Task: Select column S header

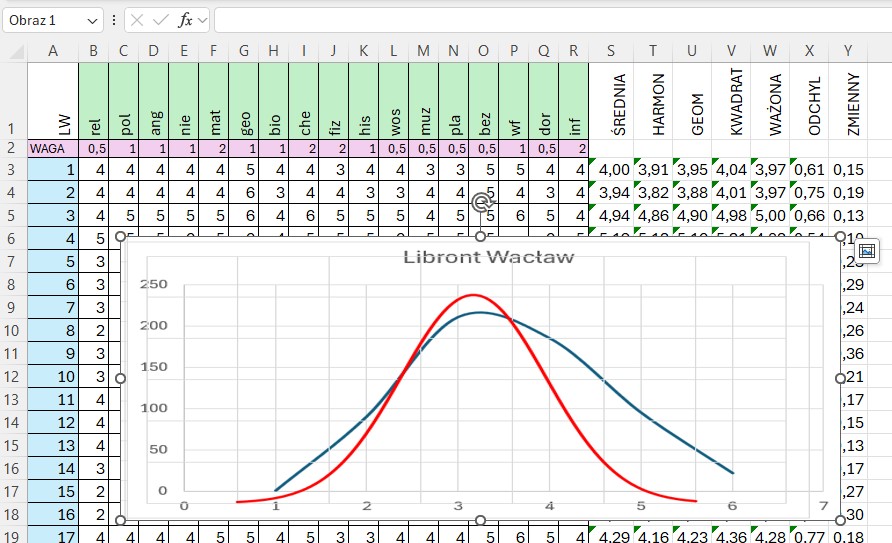Action: pyautogui.click(x=611, y=52)
